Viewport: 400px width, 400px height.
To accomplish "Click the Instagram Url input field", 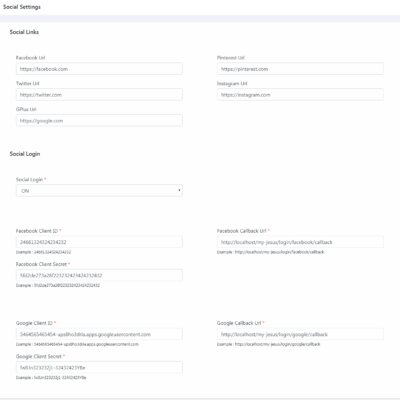I will point(300,95).
